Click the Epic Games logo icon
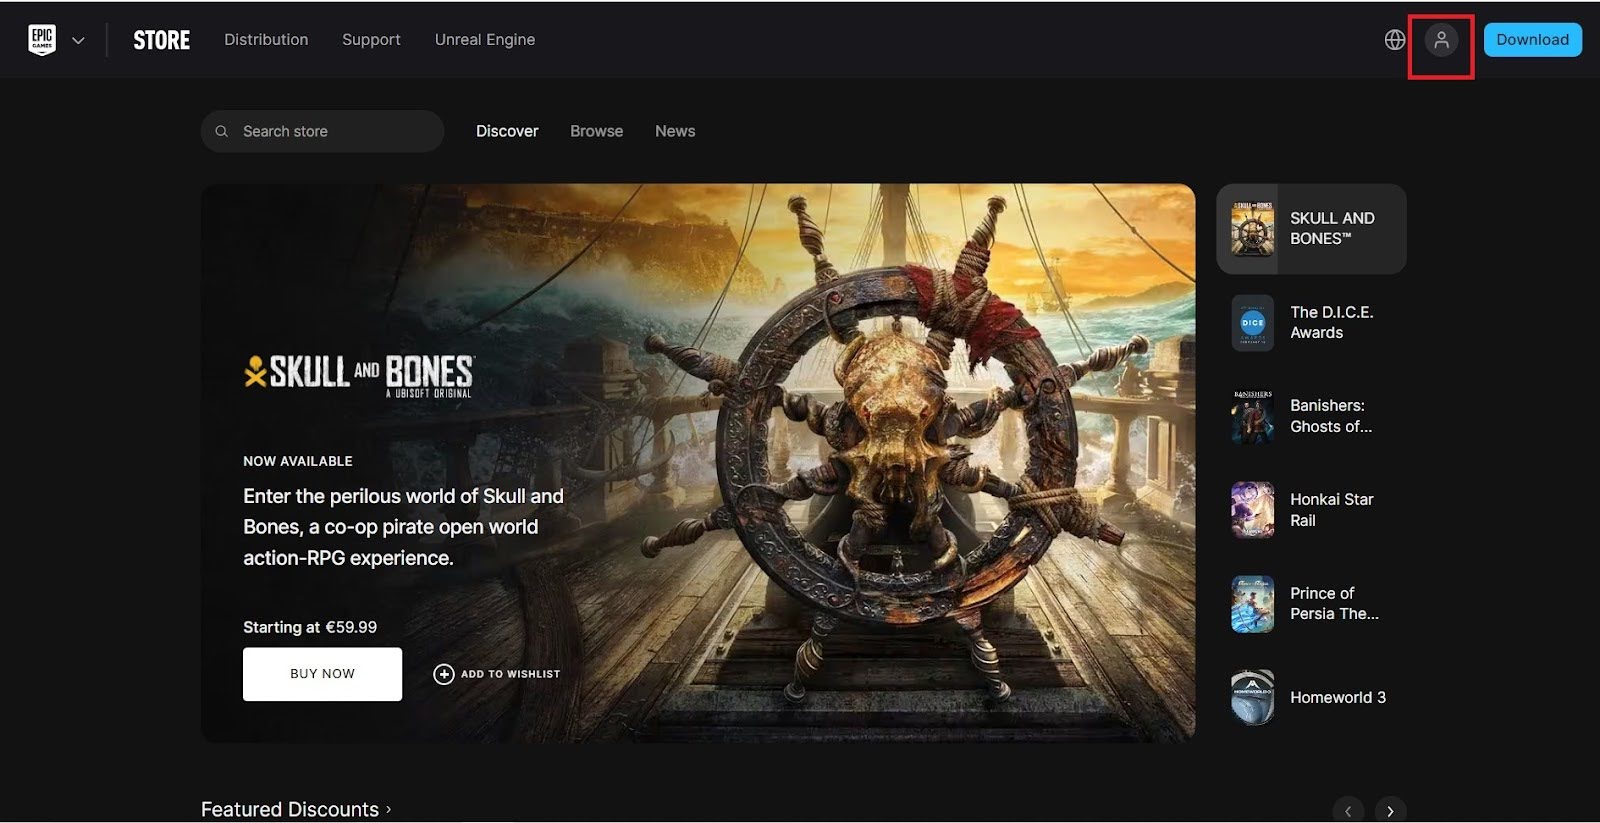The width and height of the screenshot is (1600, 823). 42,40
